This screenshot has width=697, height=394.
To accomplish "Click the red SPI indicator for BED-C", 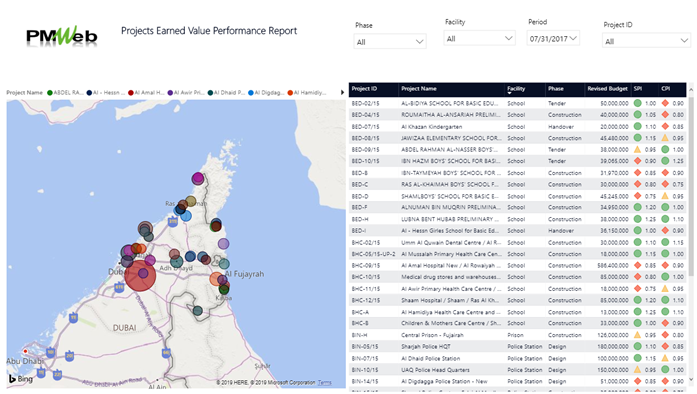I will point(637,184).
